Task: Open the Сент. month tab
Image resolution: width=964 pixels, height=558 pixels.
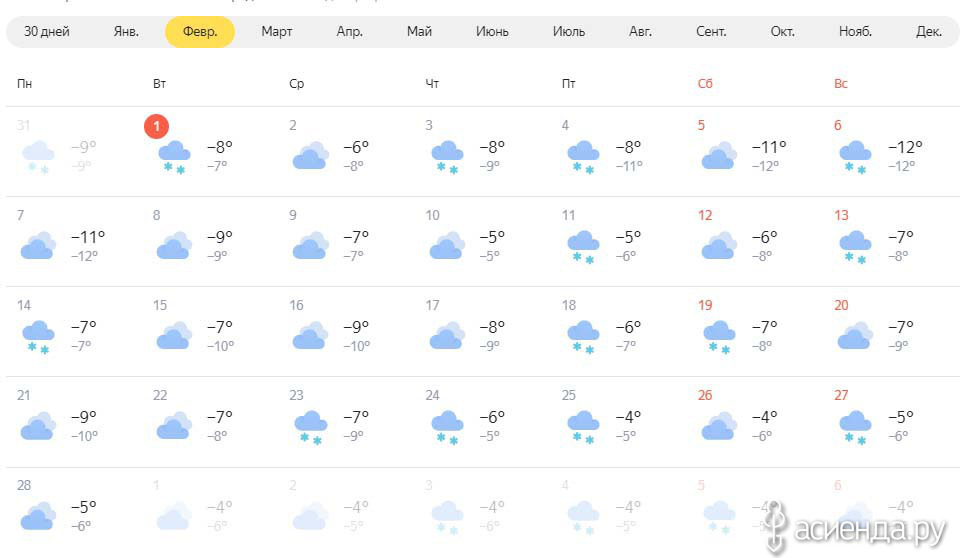Action: [x=711, y=31]
